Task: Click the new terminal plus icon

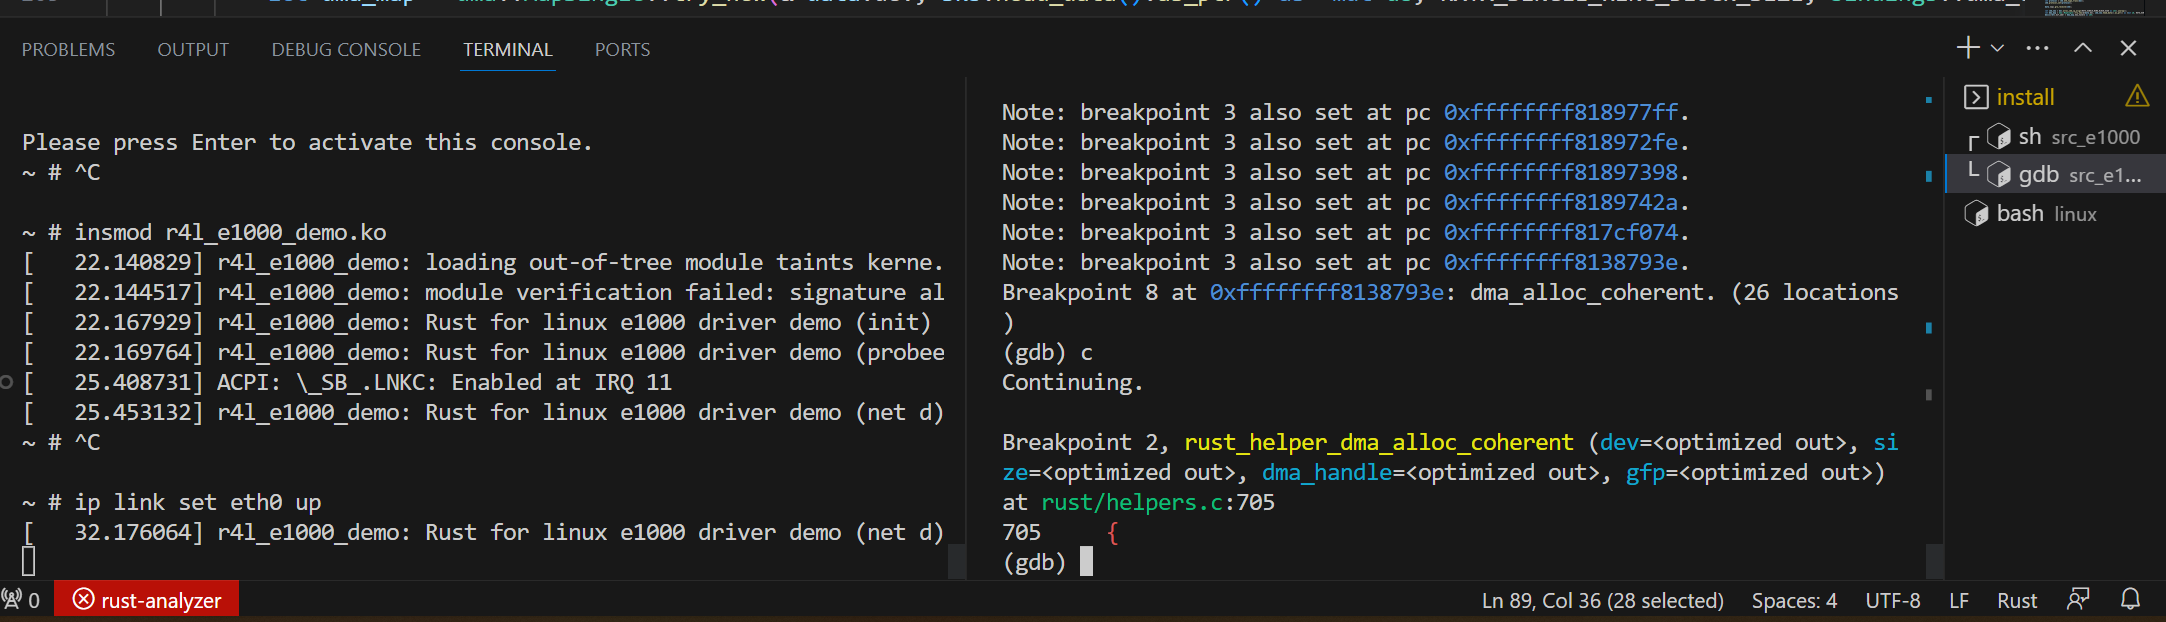Action: pos(1967,48)
